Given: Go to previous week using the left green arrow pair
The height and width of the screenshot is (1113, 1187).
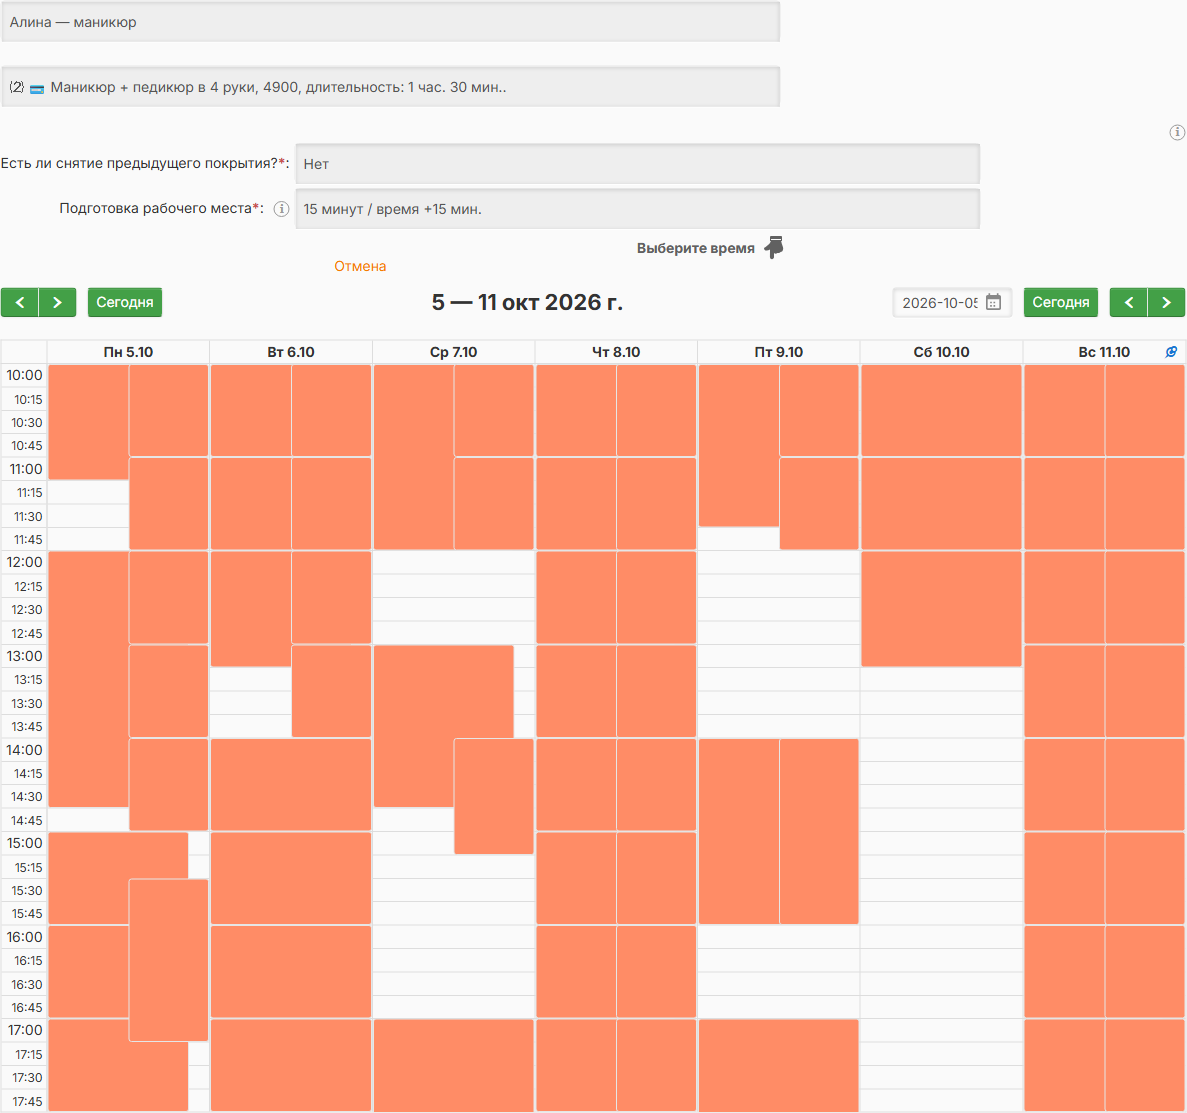Looking at the screenshot, I should (20, 302).
